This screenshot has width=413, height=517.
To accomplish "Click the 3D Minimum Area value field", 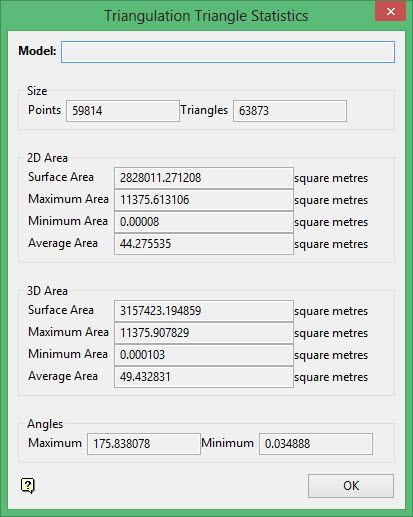I will tap(204, 355).
